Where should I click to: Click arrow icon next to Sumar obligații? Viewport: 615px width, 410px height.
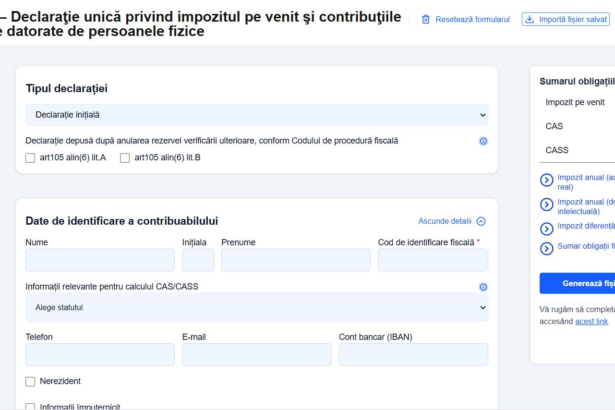[x=547, y=248]
